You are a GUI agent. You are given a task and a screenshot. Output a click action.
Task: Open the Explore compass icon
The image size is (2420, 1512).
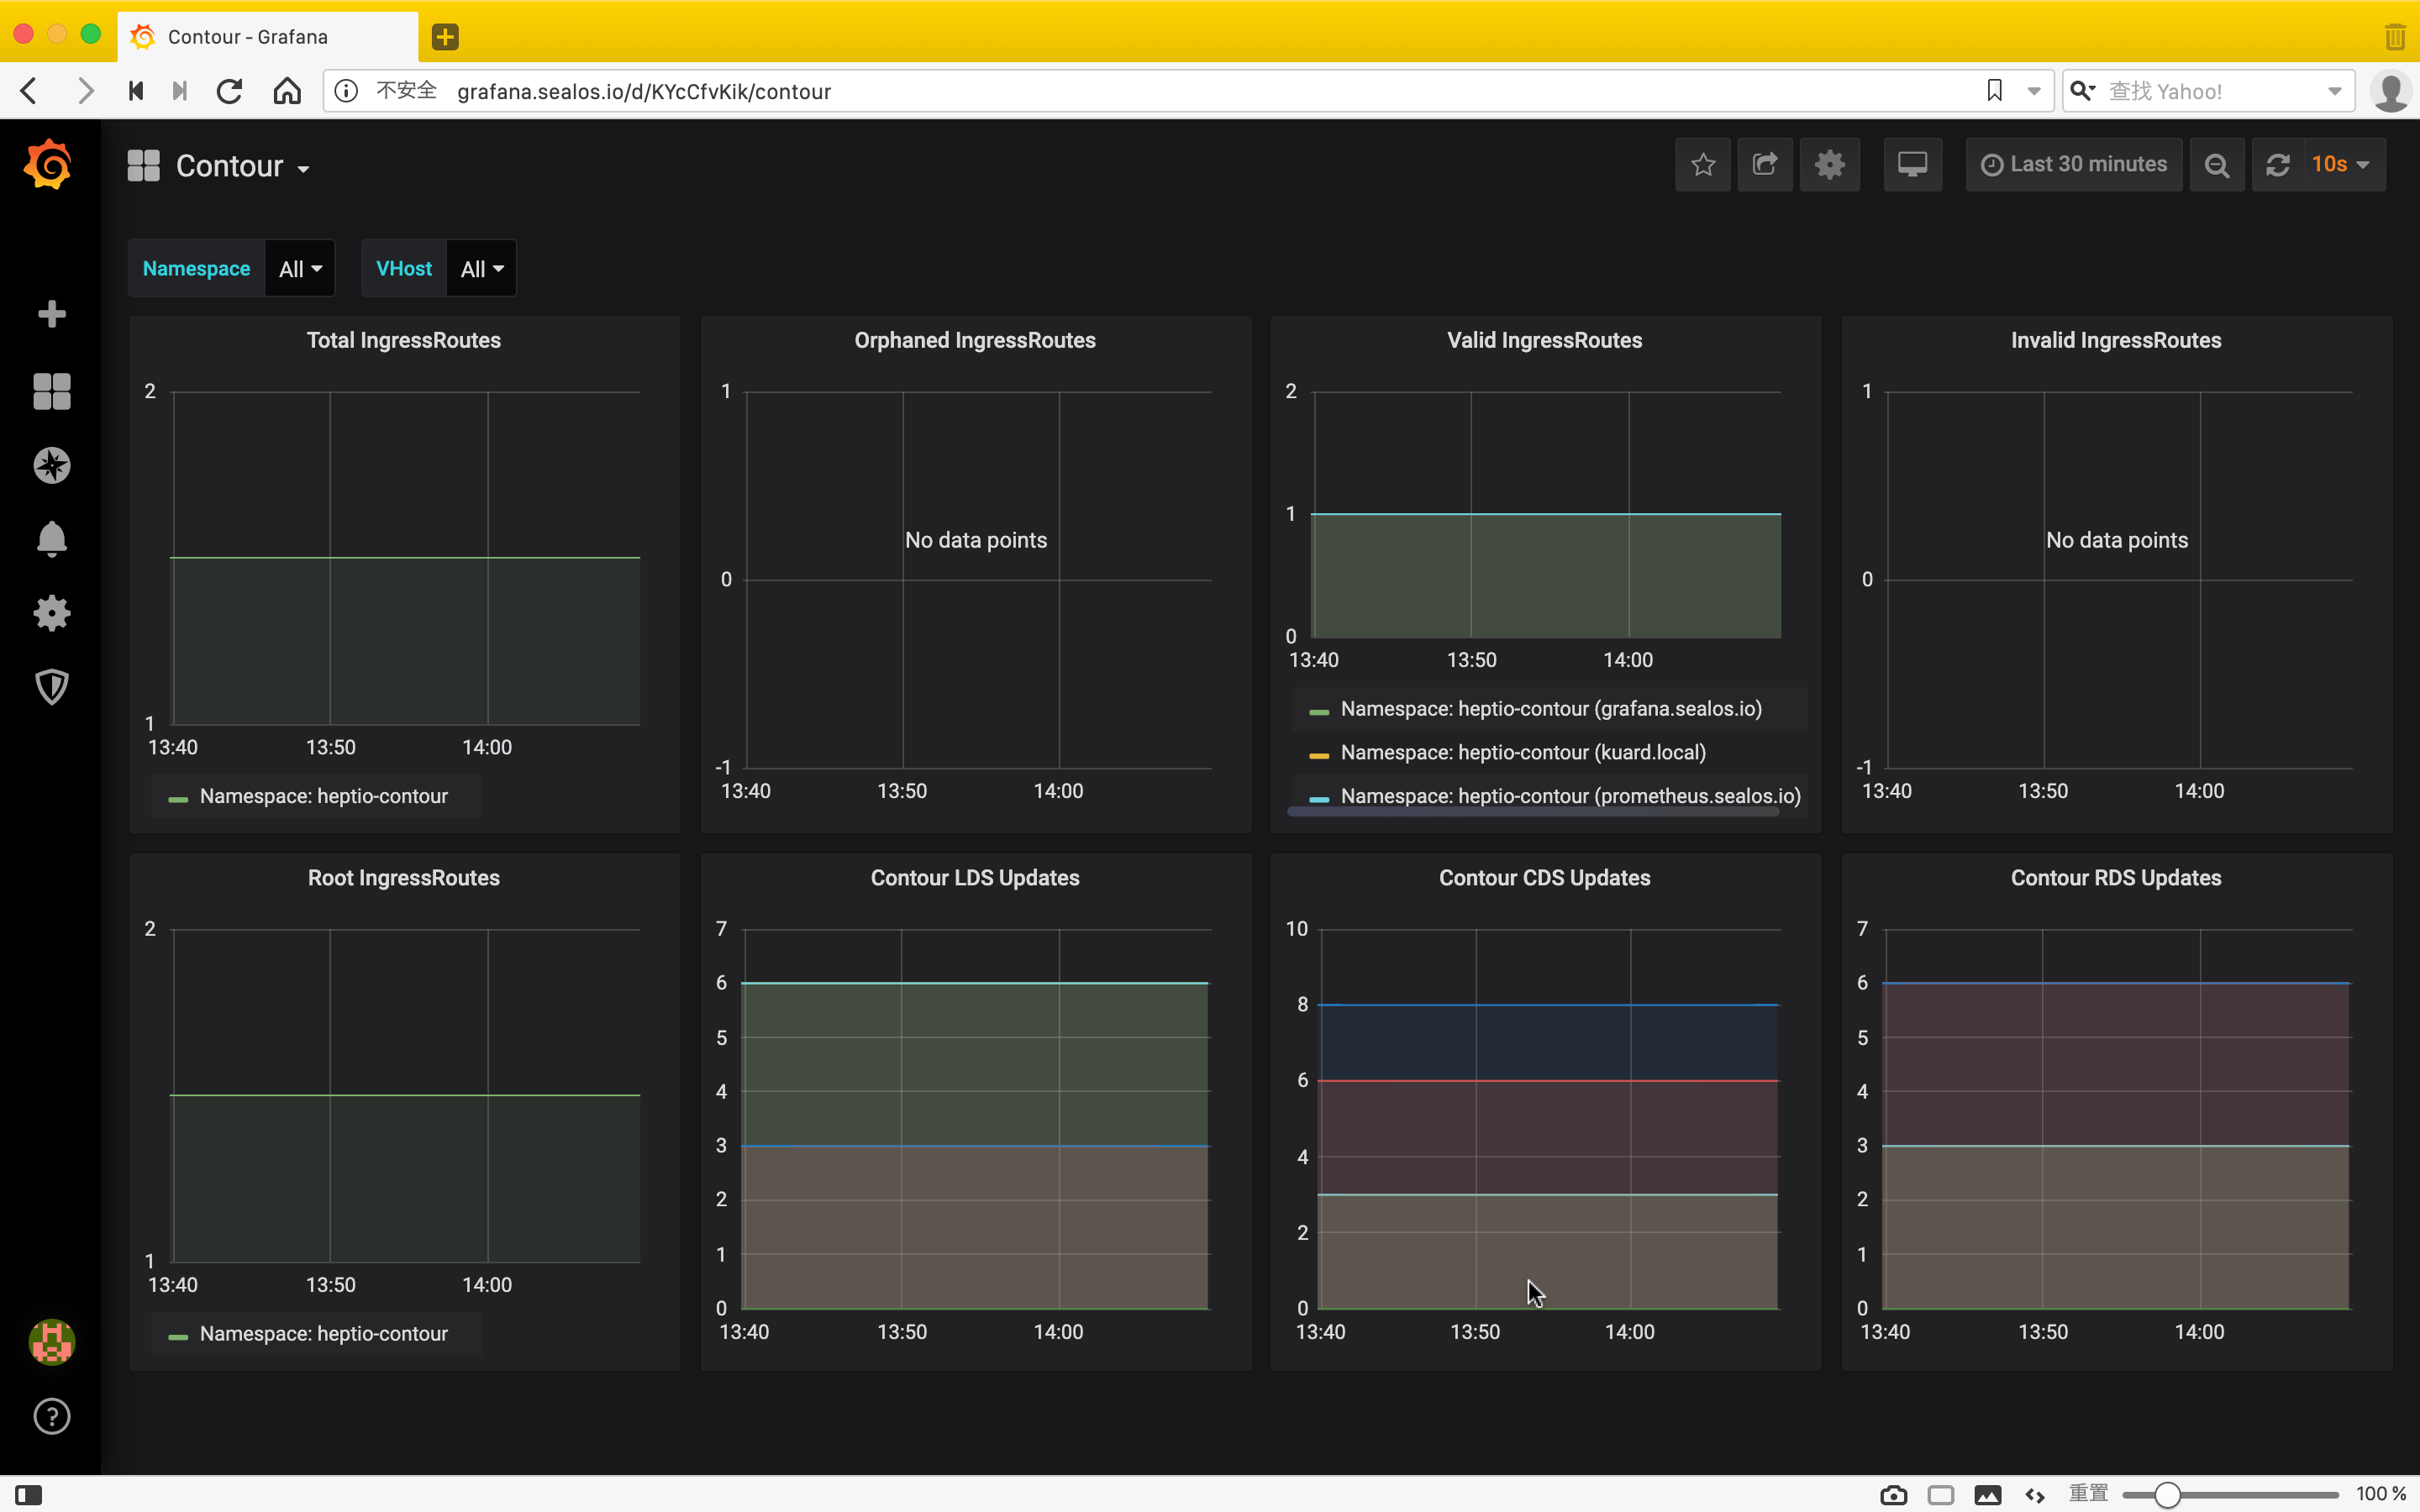[51, 465]
